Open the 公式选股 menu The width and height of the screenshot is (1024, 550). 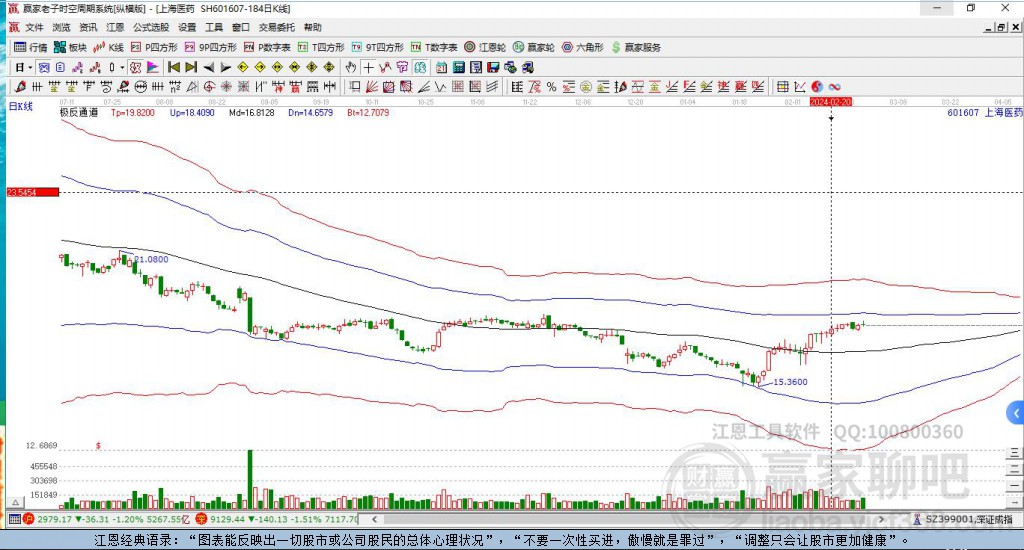[x=151, y=27]
